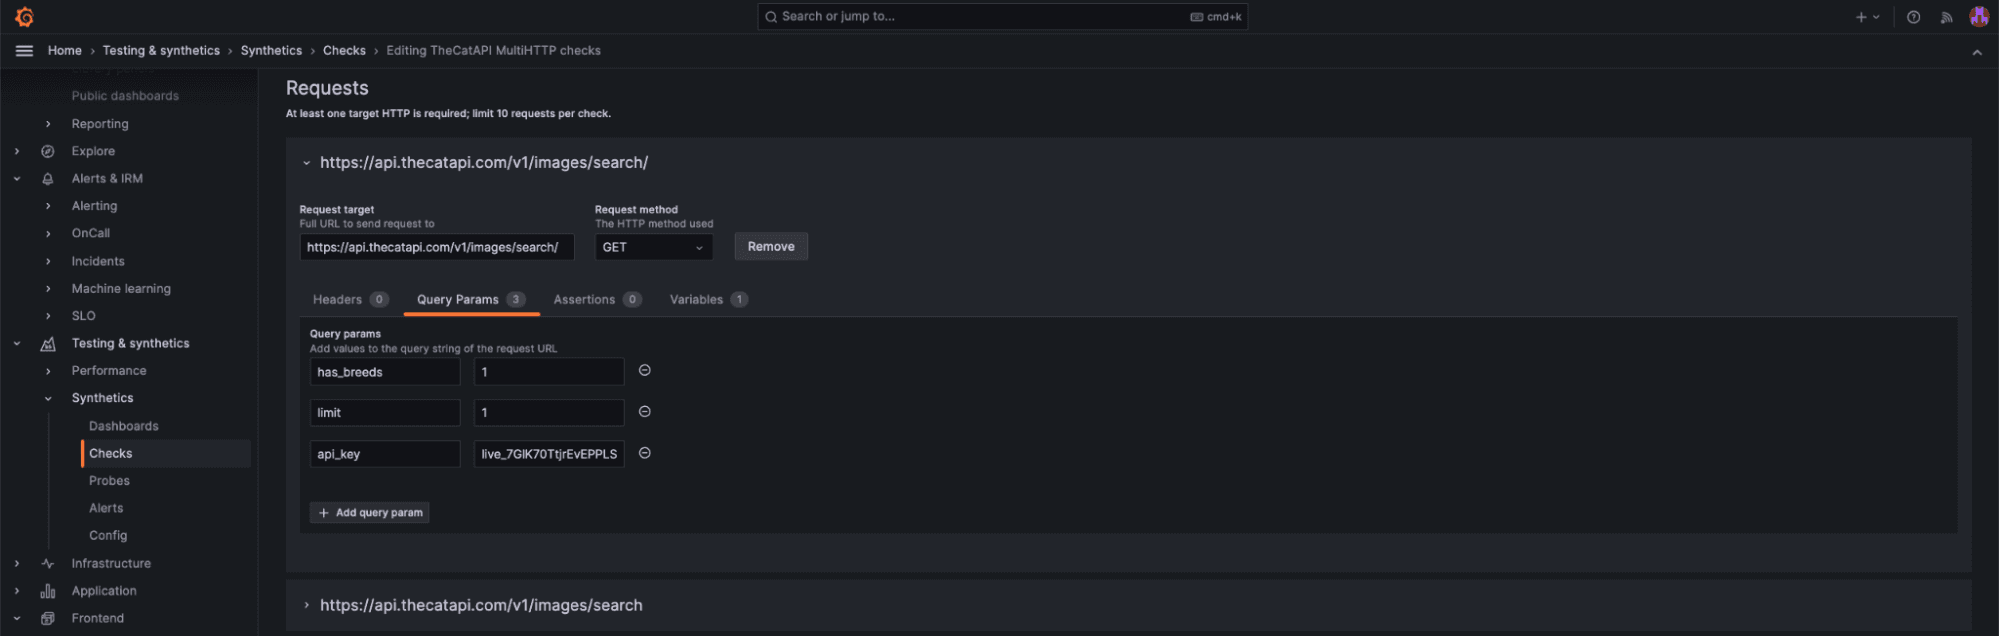The height and width of the screenshot is (637, 1999).
Task: Click the Frontend icon in sidebar
Action: coord(47,619)
